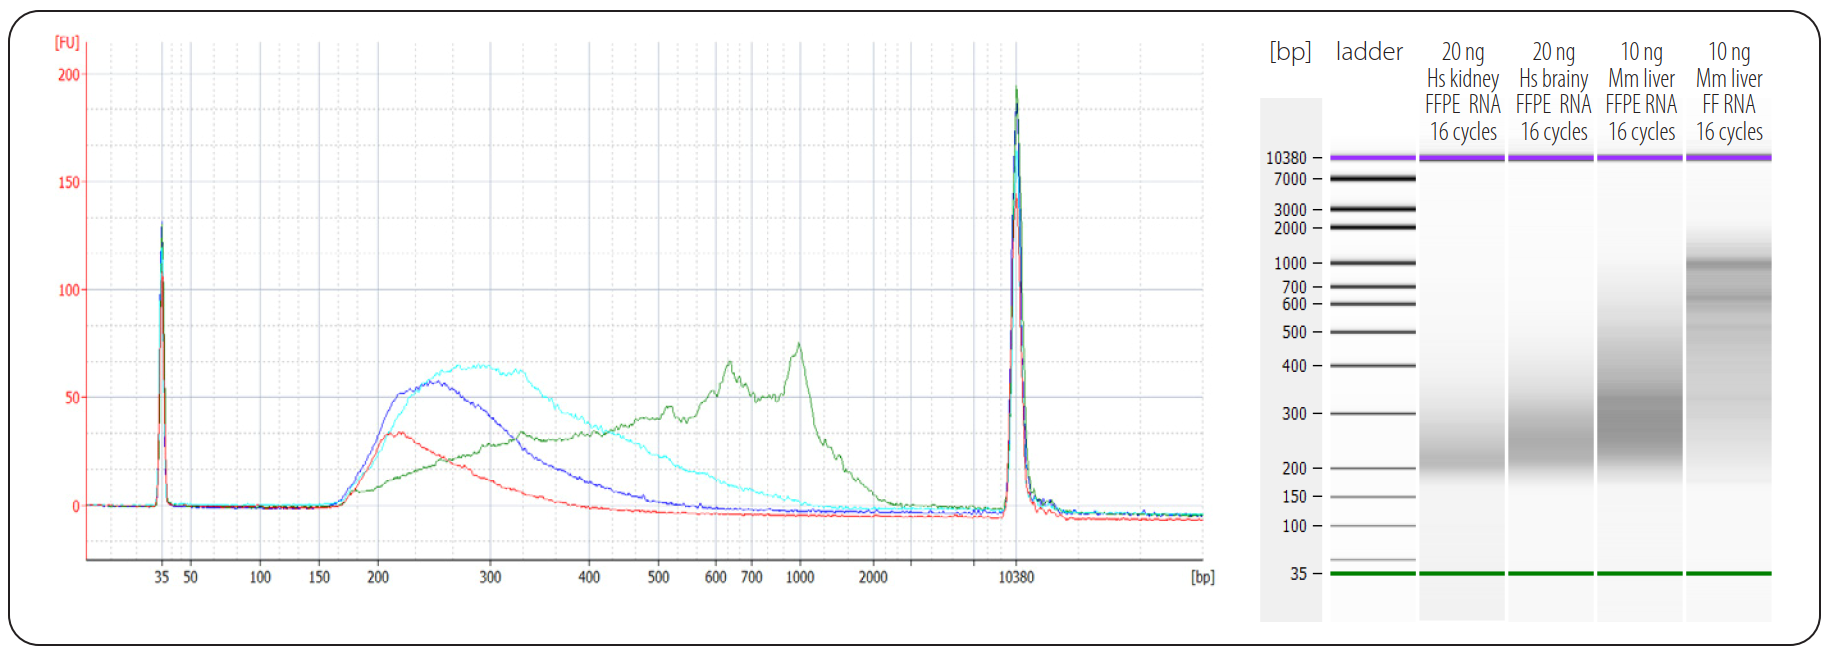The image size is (1831, 654).
Task: Click the [FU] y-axis label
Action: (x=67, y=42)
